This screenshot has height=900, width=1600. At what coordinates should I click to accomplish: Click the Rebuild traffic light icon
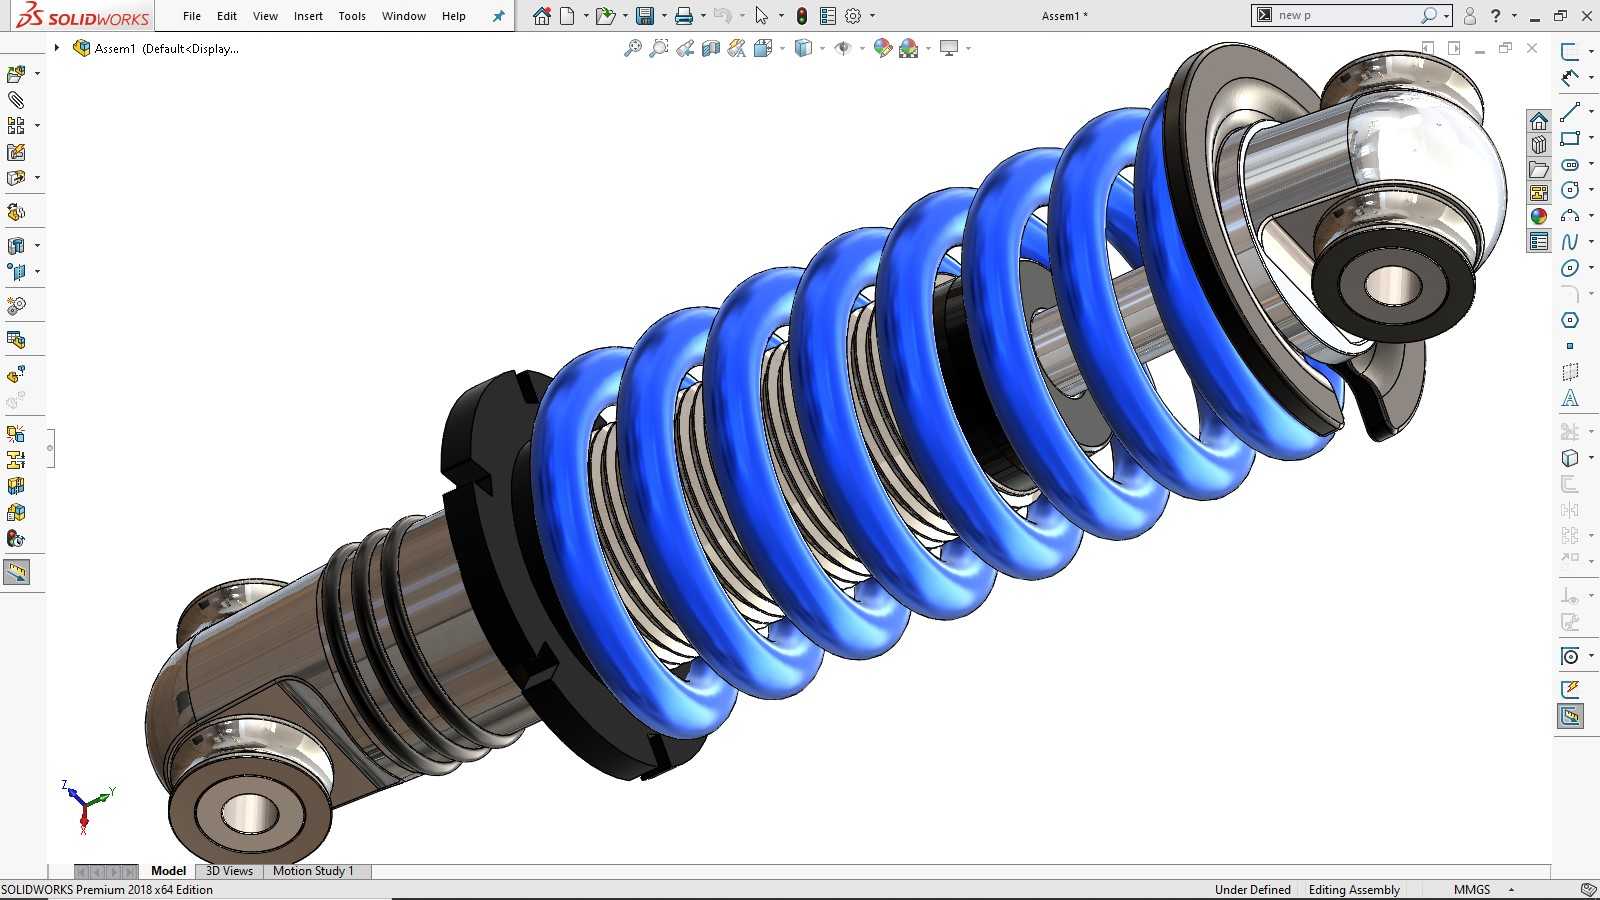point(802,16)
